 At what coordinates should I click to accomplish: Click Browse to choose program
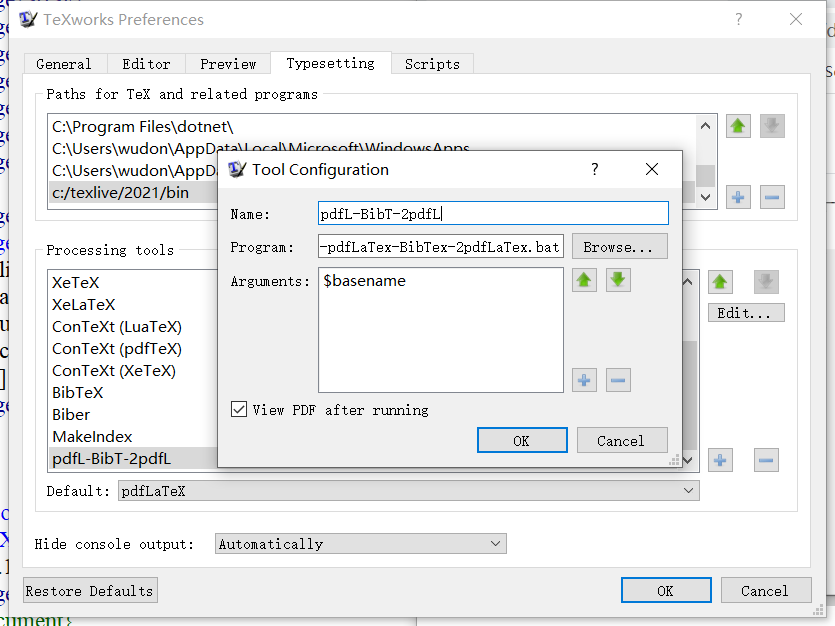click(620, 247)
